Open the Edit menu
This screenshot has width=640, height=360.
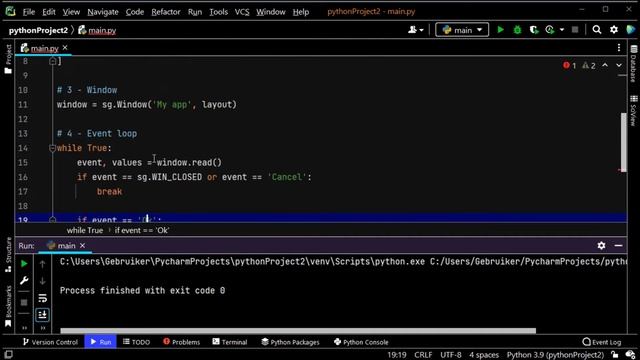point(49,12)
